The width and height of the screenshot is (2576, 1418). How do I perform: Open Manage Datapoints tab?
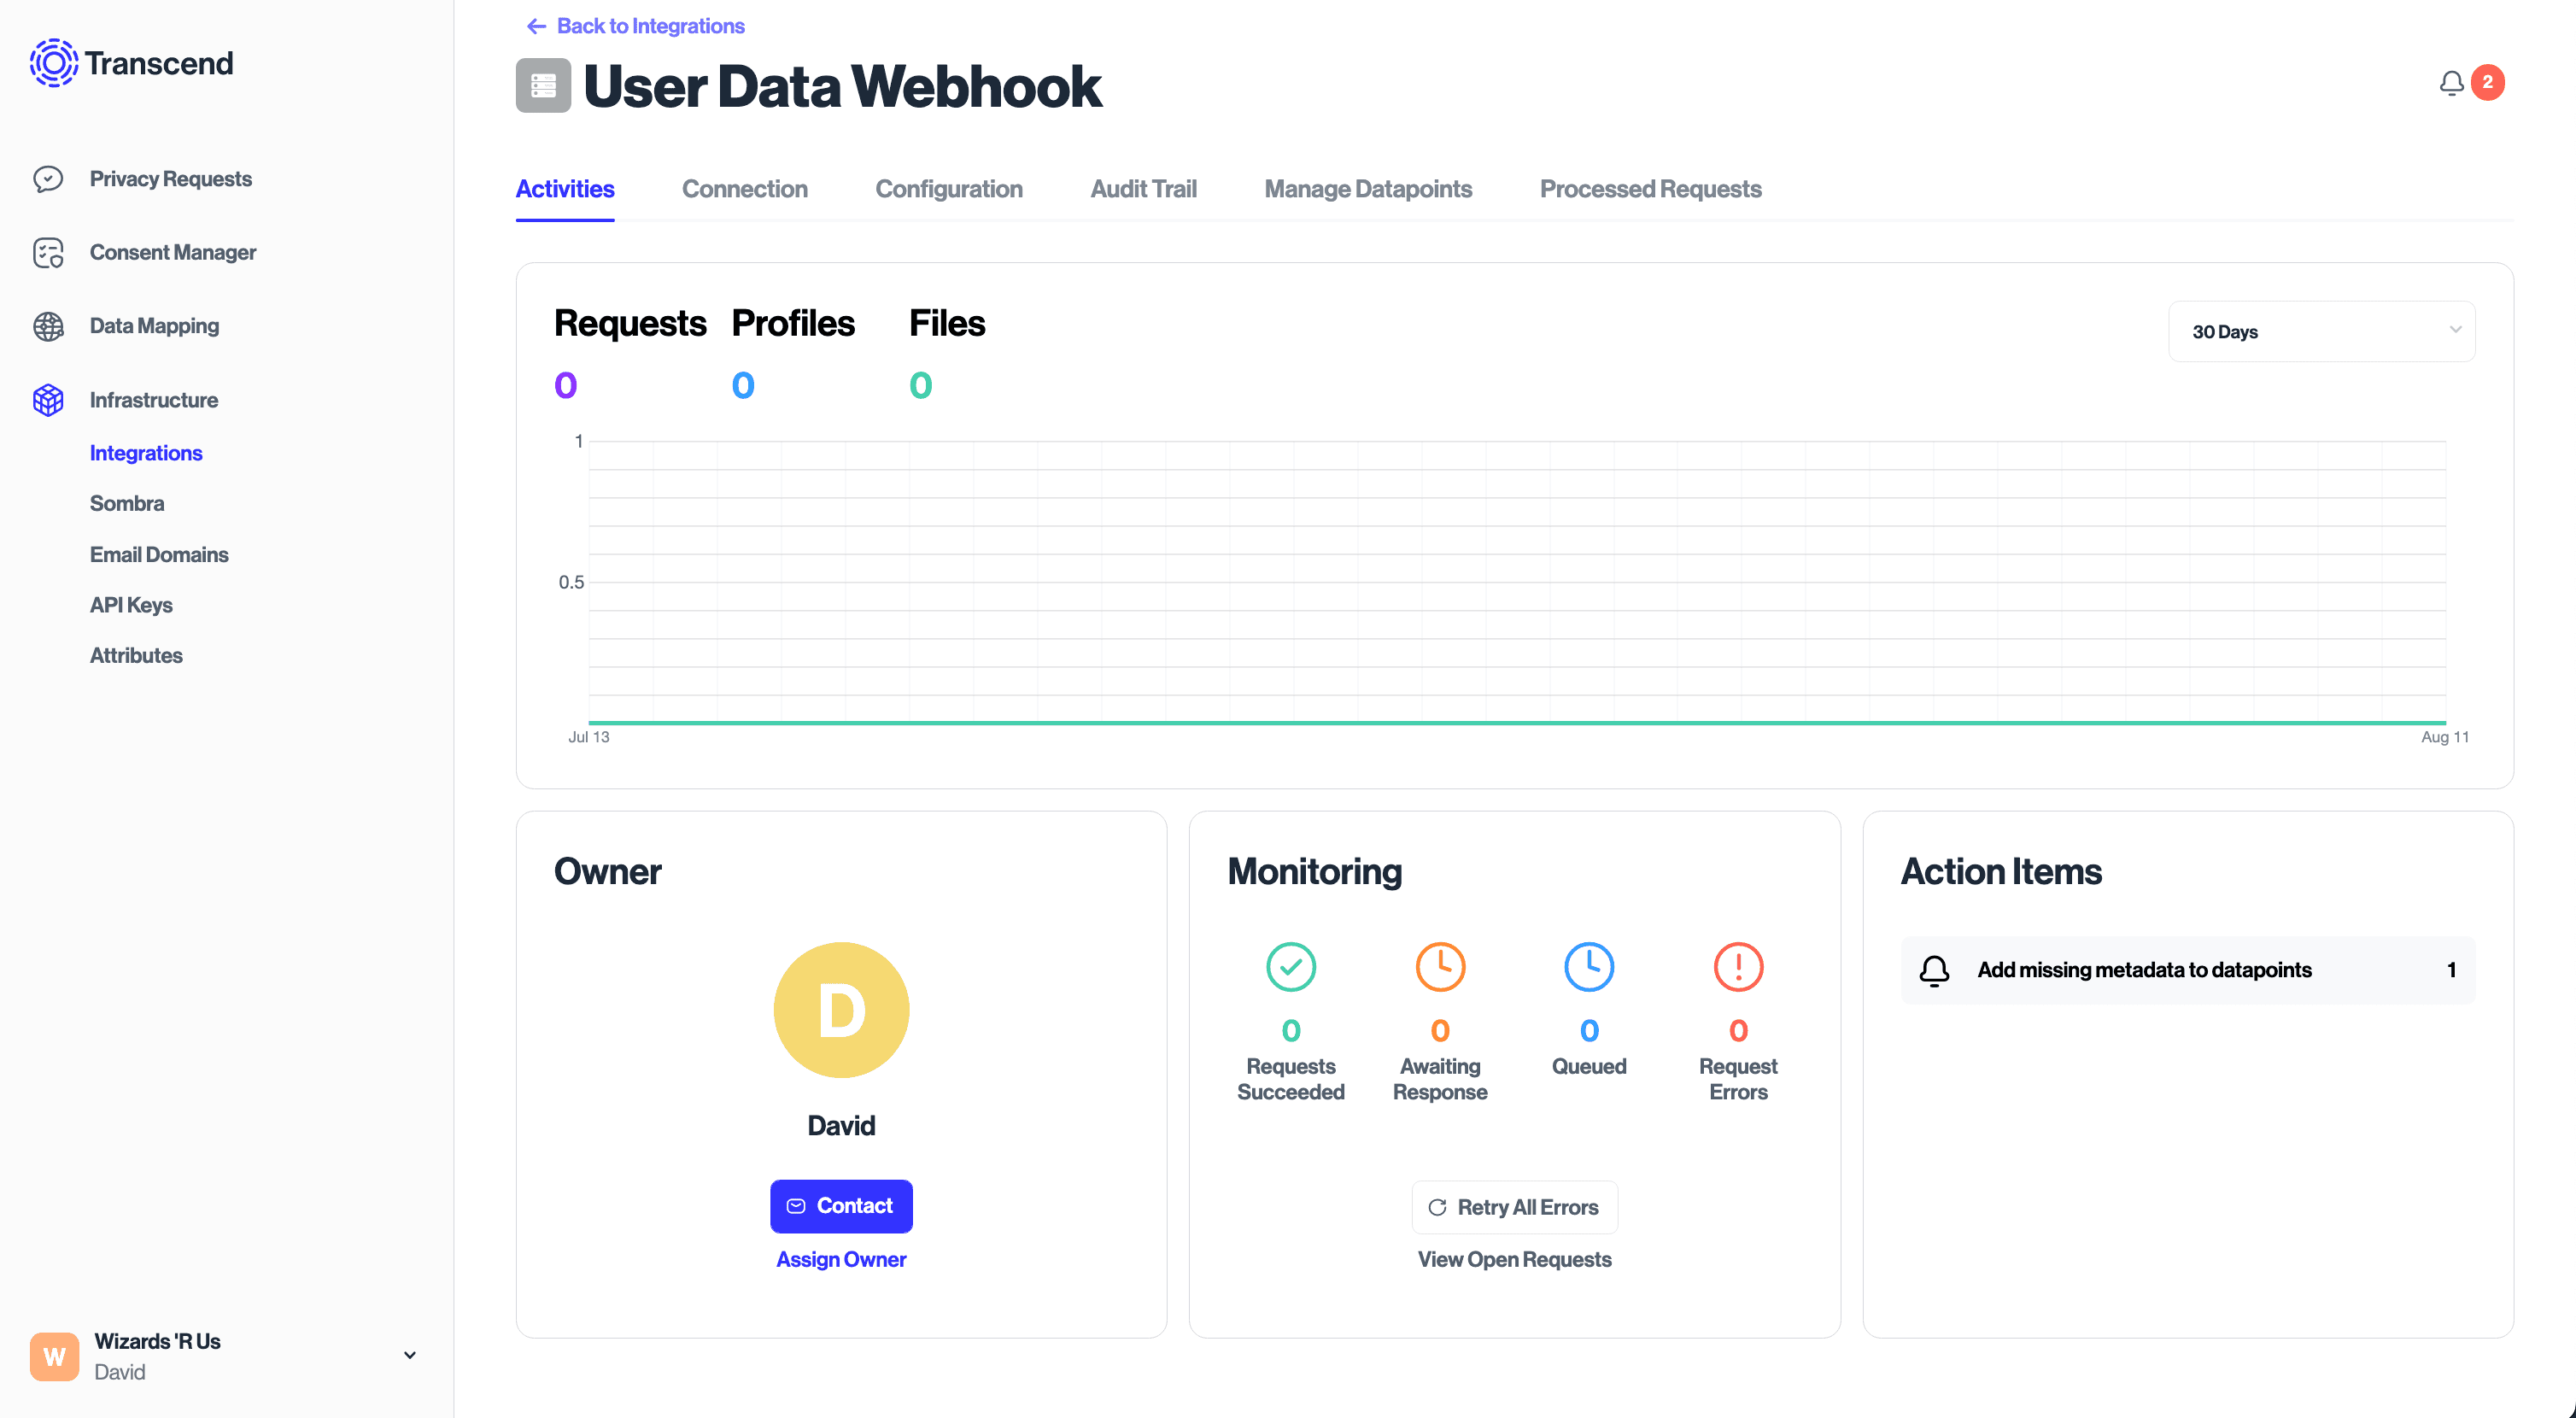click(x=1368, y=187)
